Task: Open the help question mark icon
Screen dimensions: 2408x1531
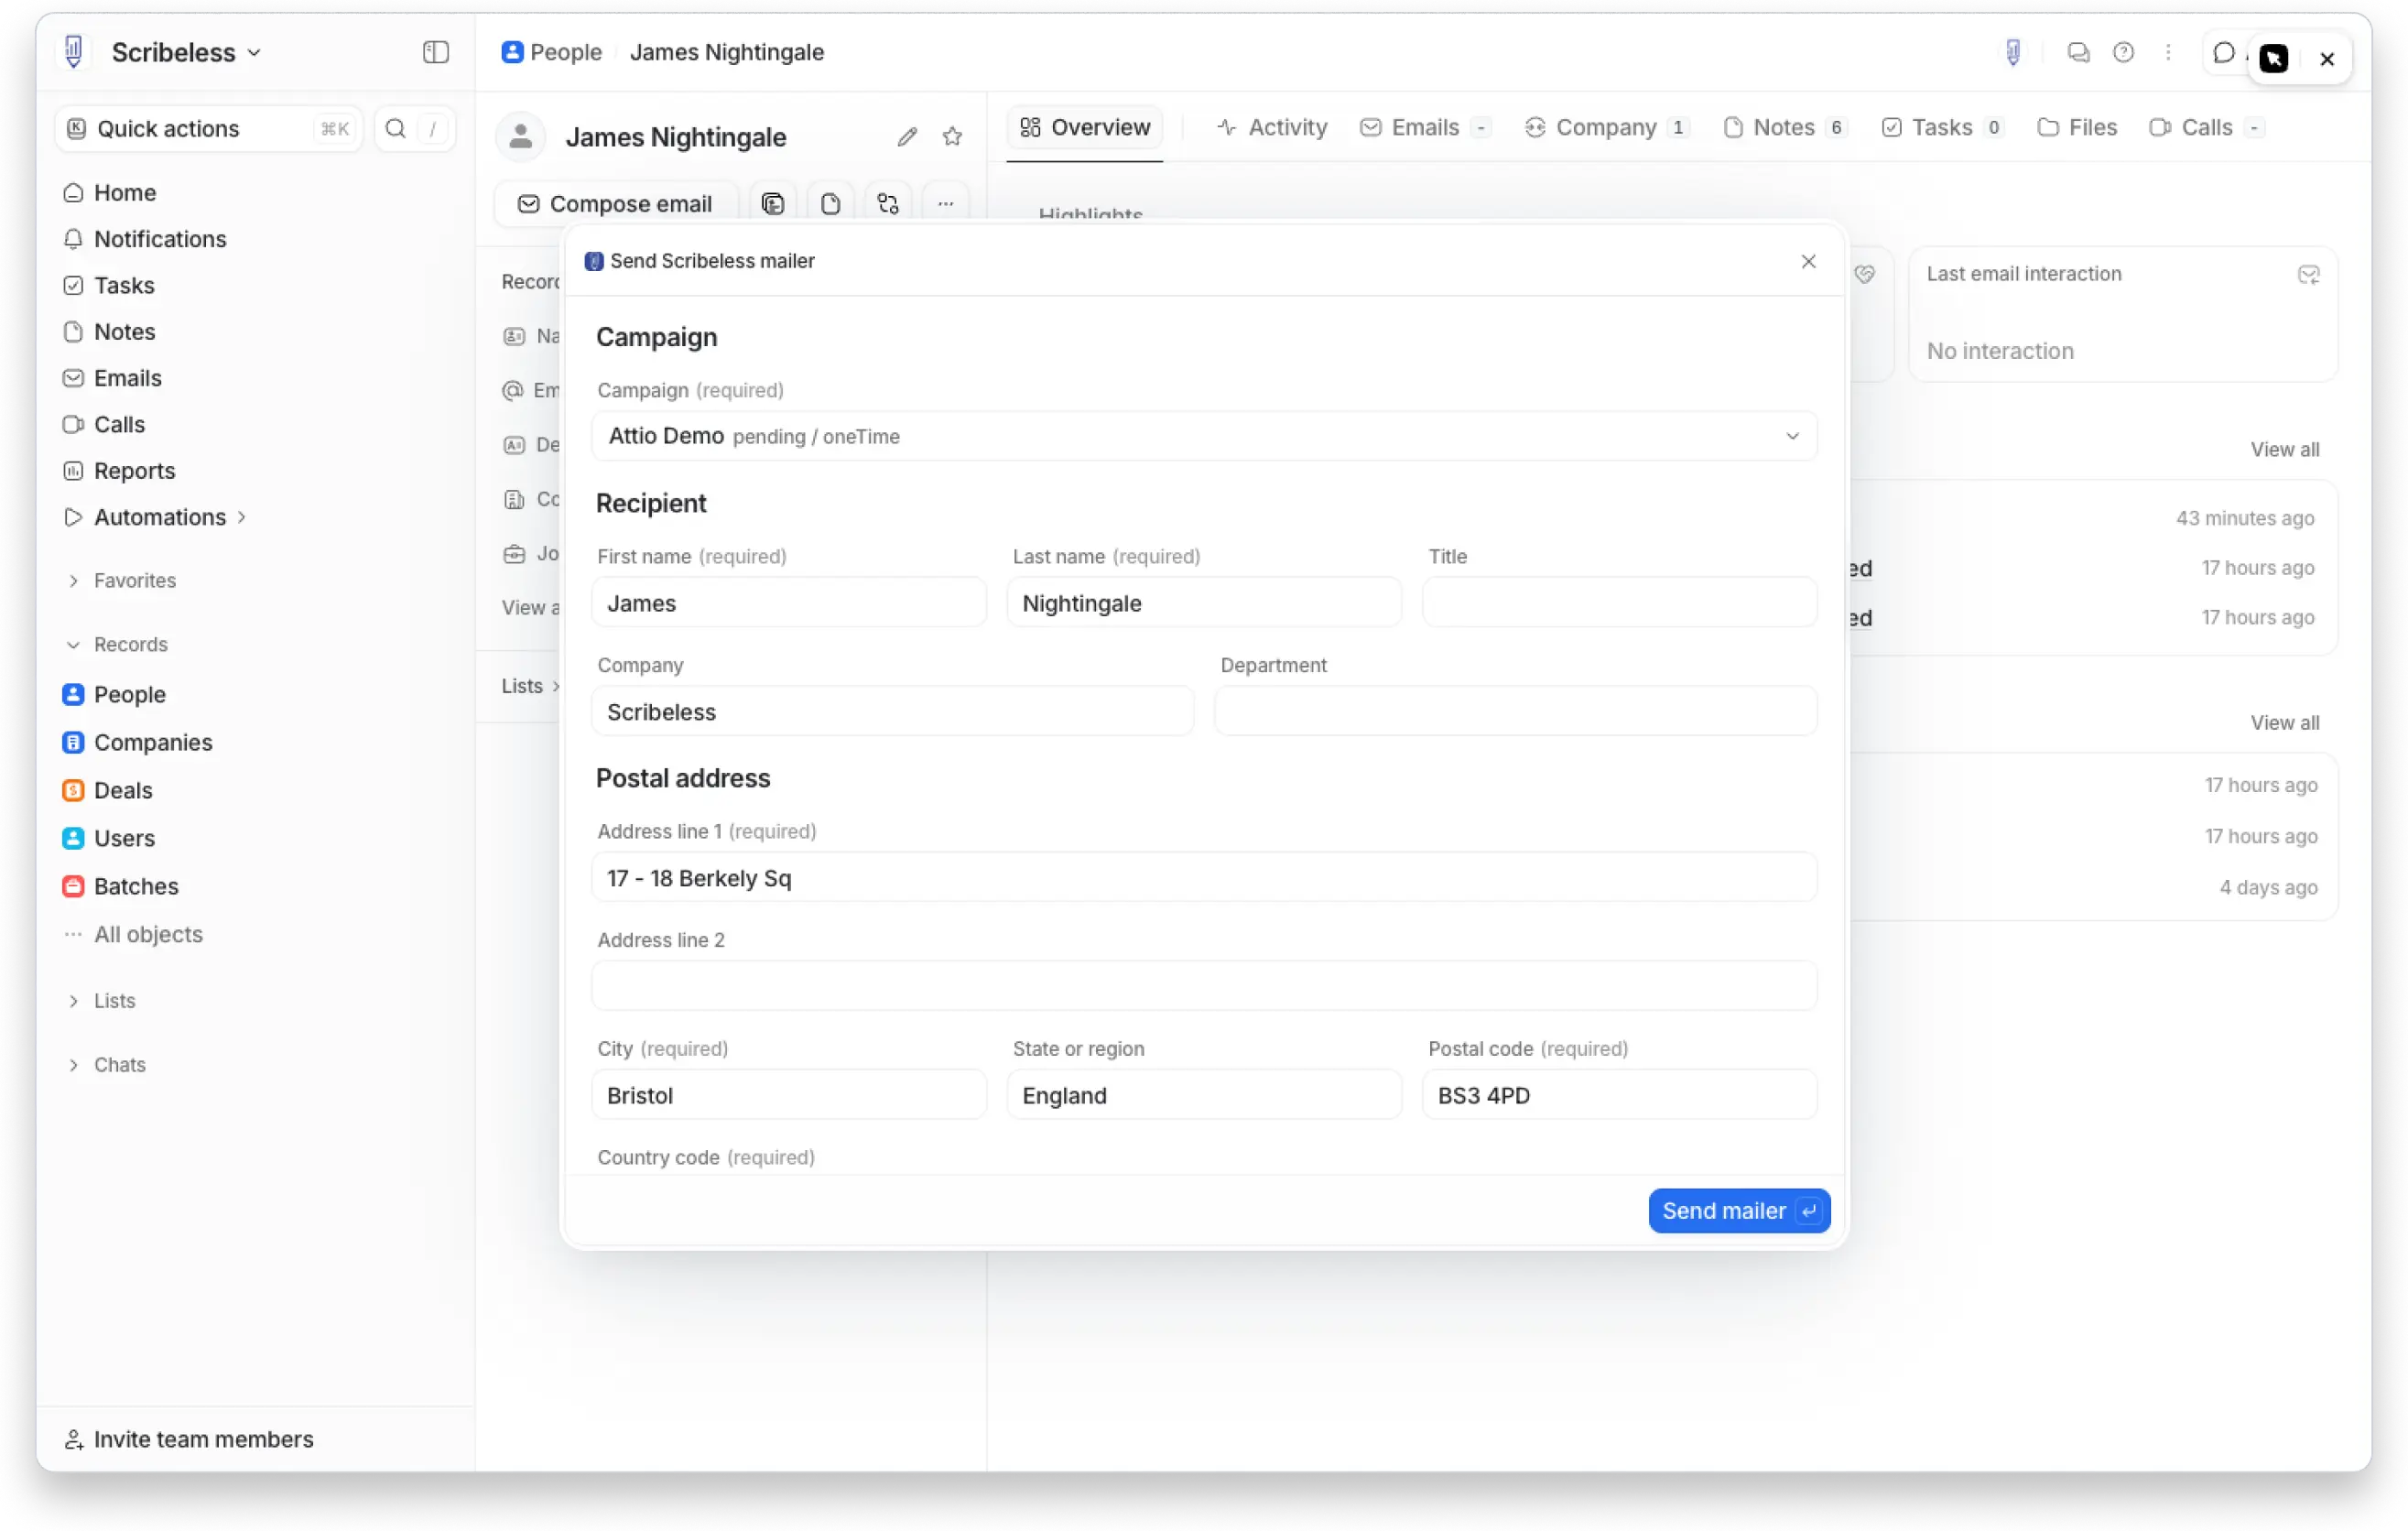Action: pyautogui.click(x=2123, y=52)
